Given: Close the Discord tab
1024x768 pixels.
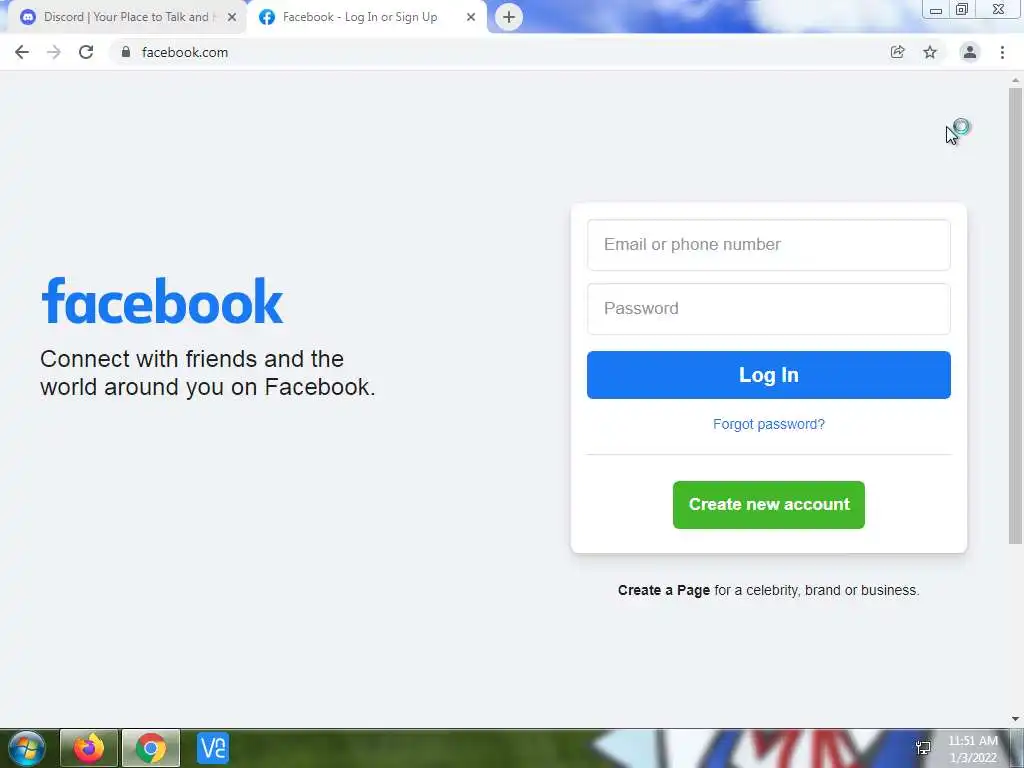Looking at the screenshot, I should click(232, 17).
